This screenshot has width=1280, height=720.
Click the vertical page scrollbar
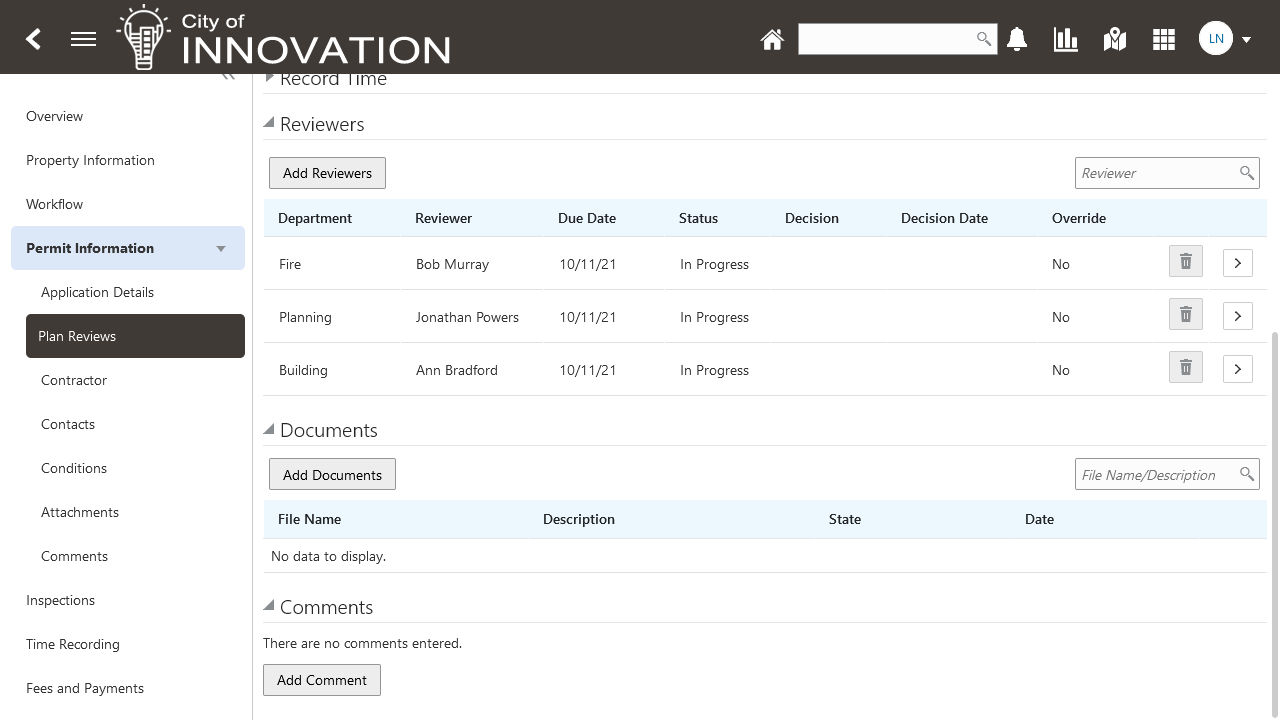coord(1274,520)
